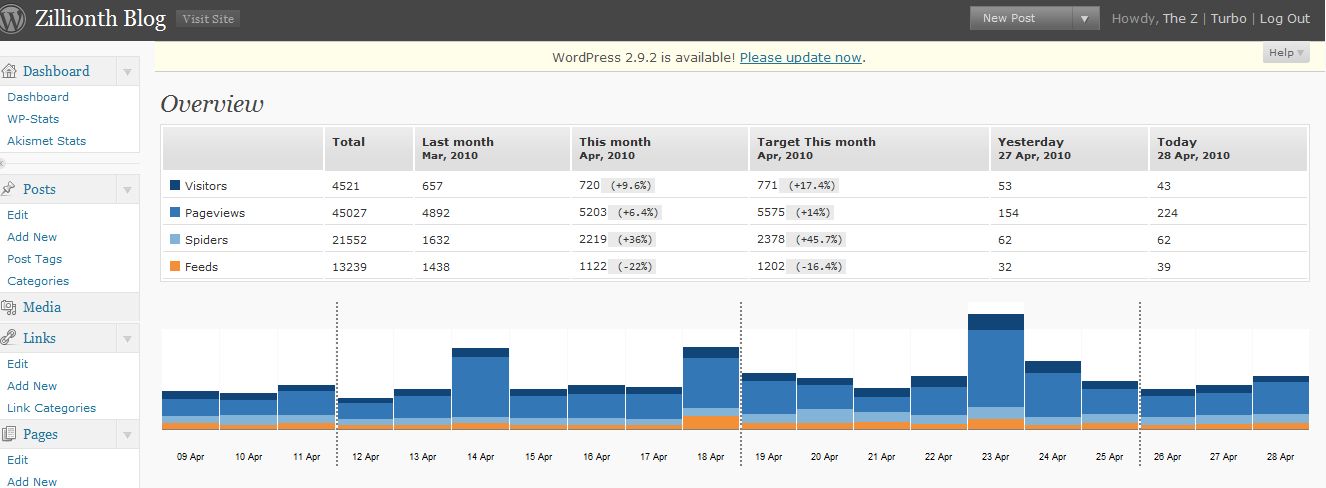Open the Pages menu heading
1326x488 pixels.
pyautogui.click(x=40, y=434)
